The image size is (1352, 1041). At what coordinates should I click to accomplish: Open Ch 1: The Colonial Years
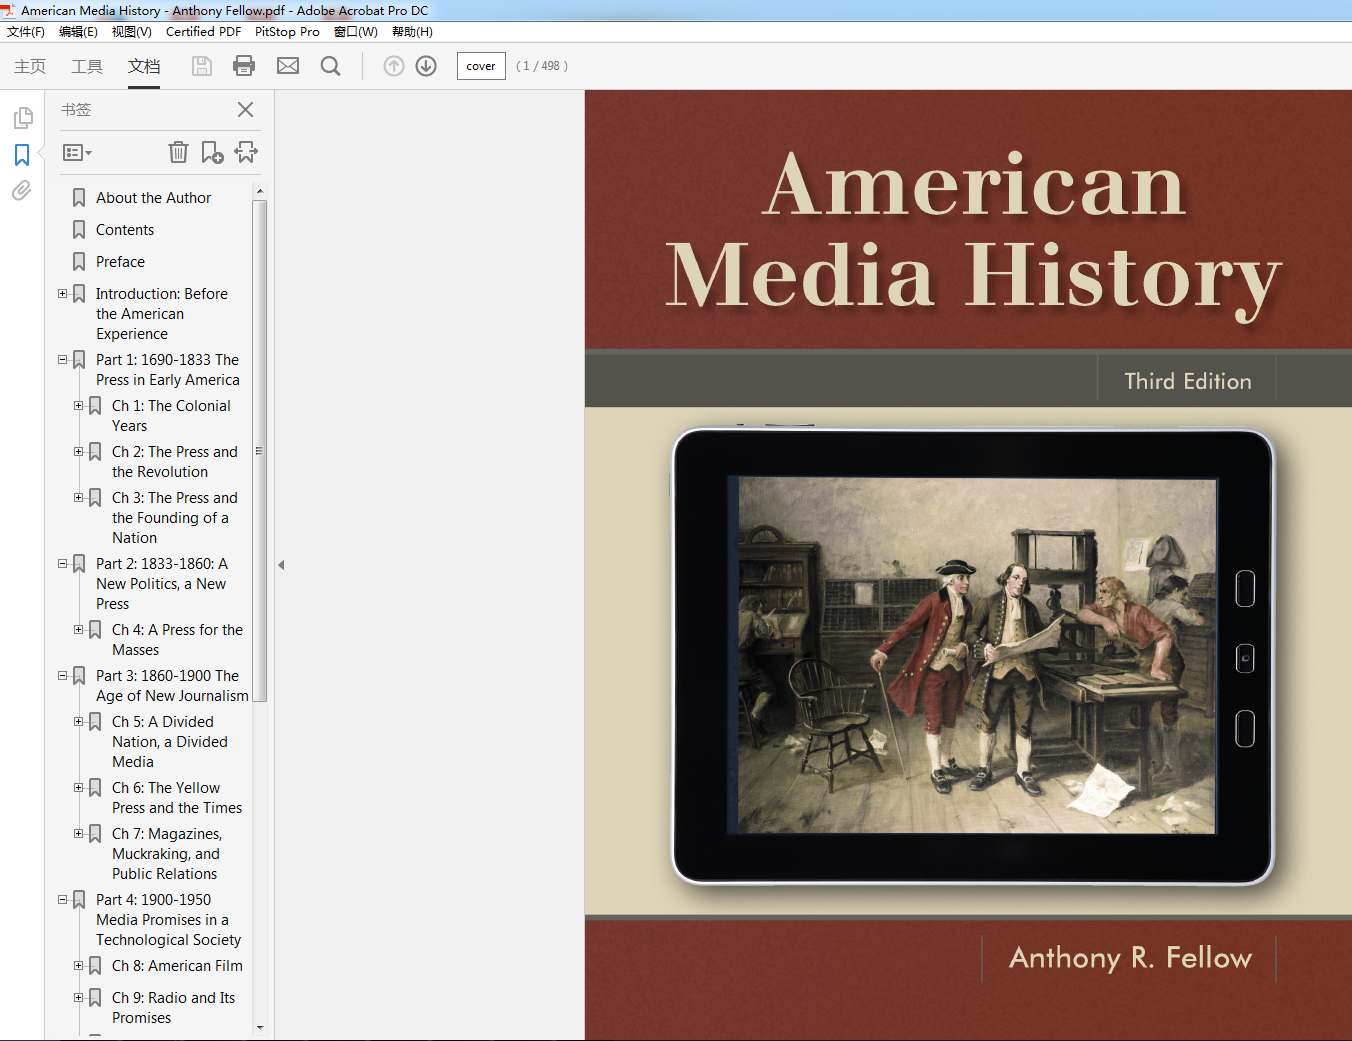point(171,416)
